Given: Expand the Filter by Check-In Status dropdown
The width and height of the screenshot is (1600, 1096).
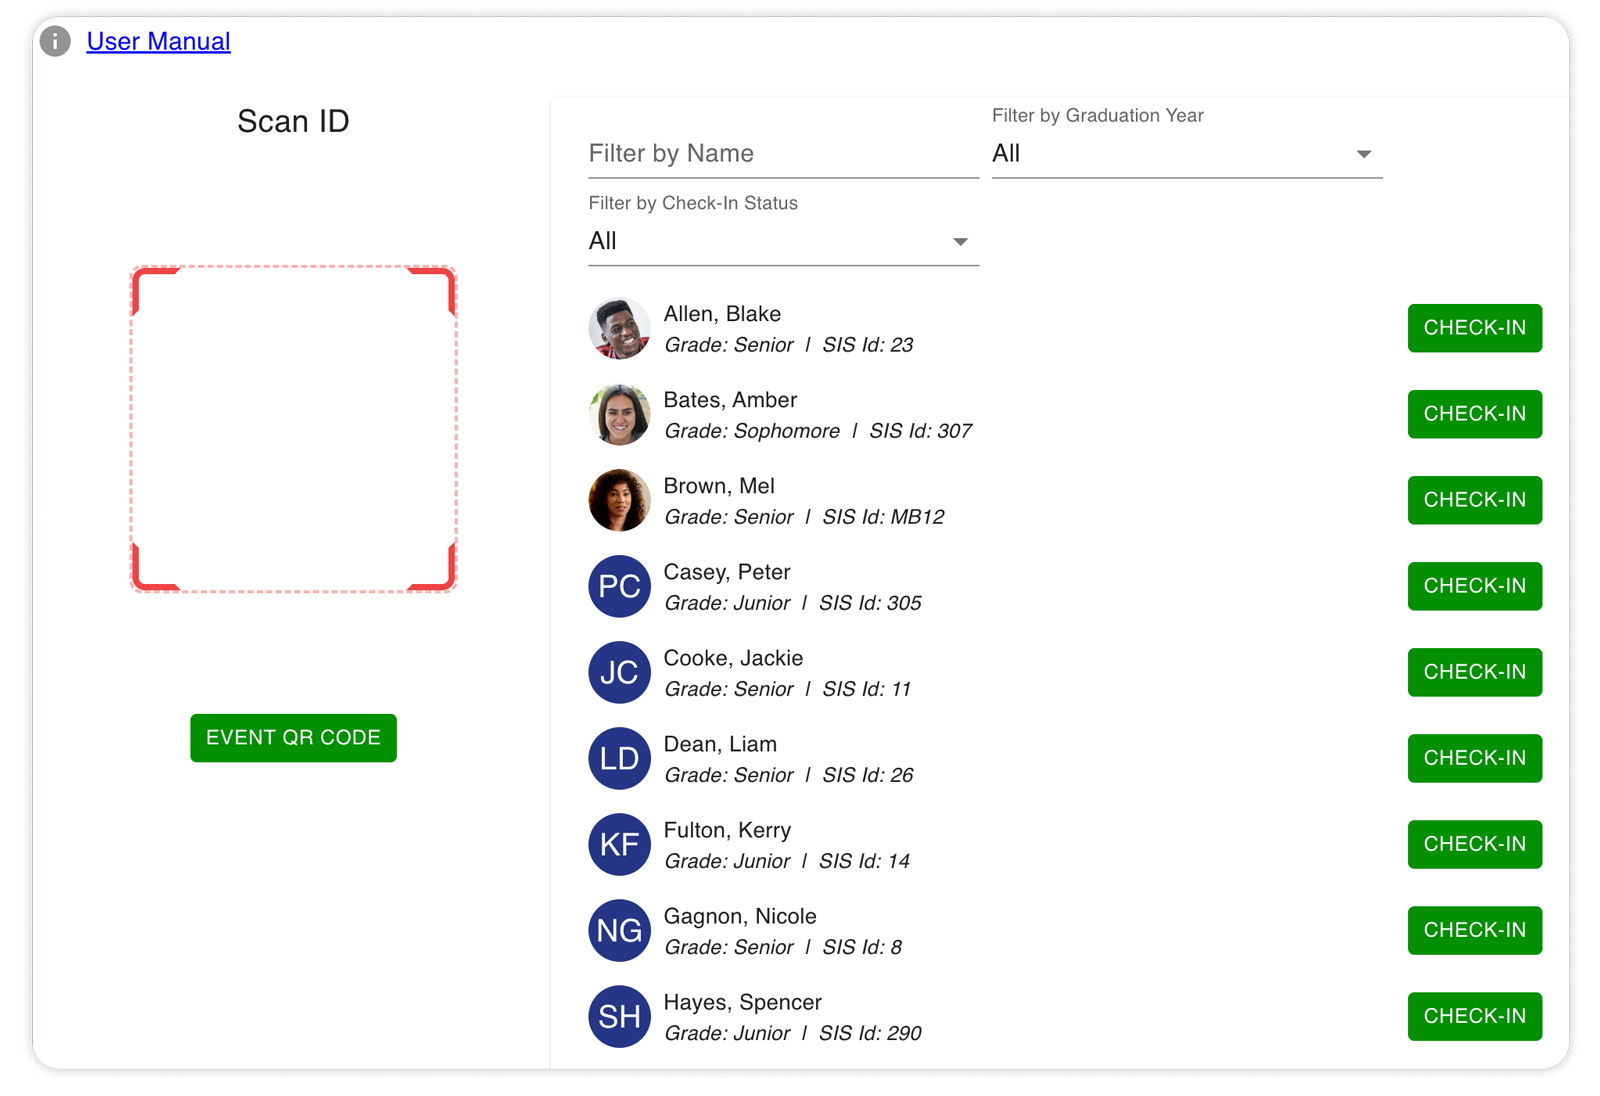Looking at the screenshot, I should [x=783, y=241].
